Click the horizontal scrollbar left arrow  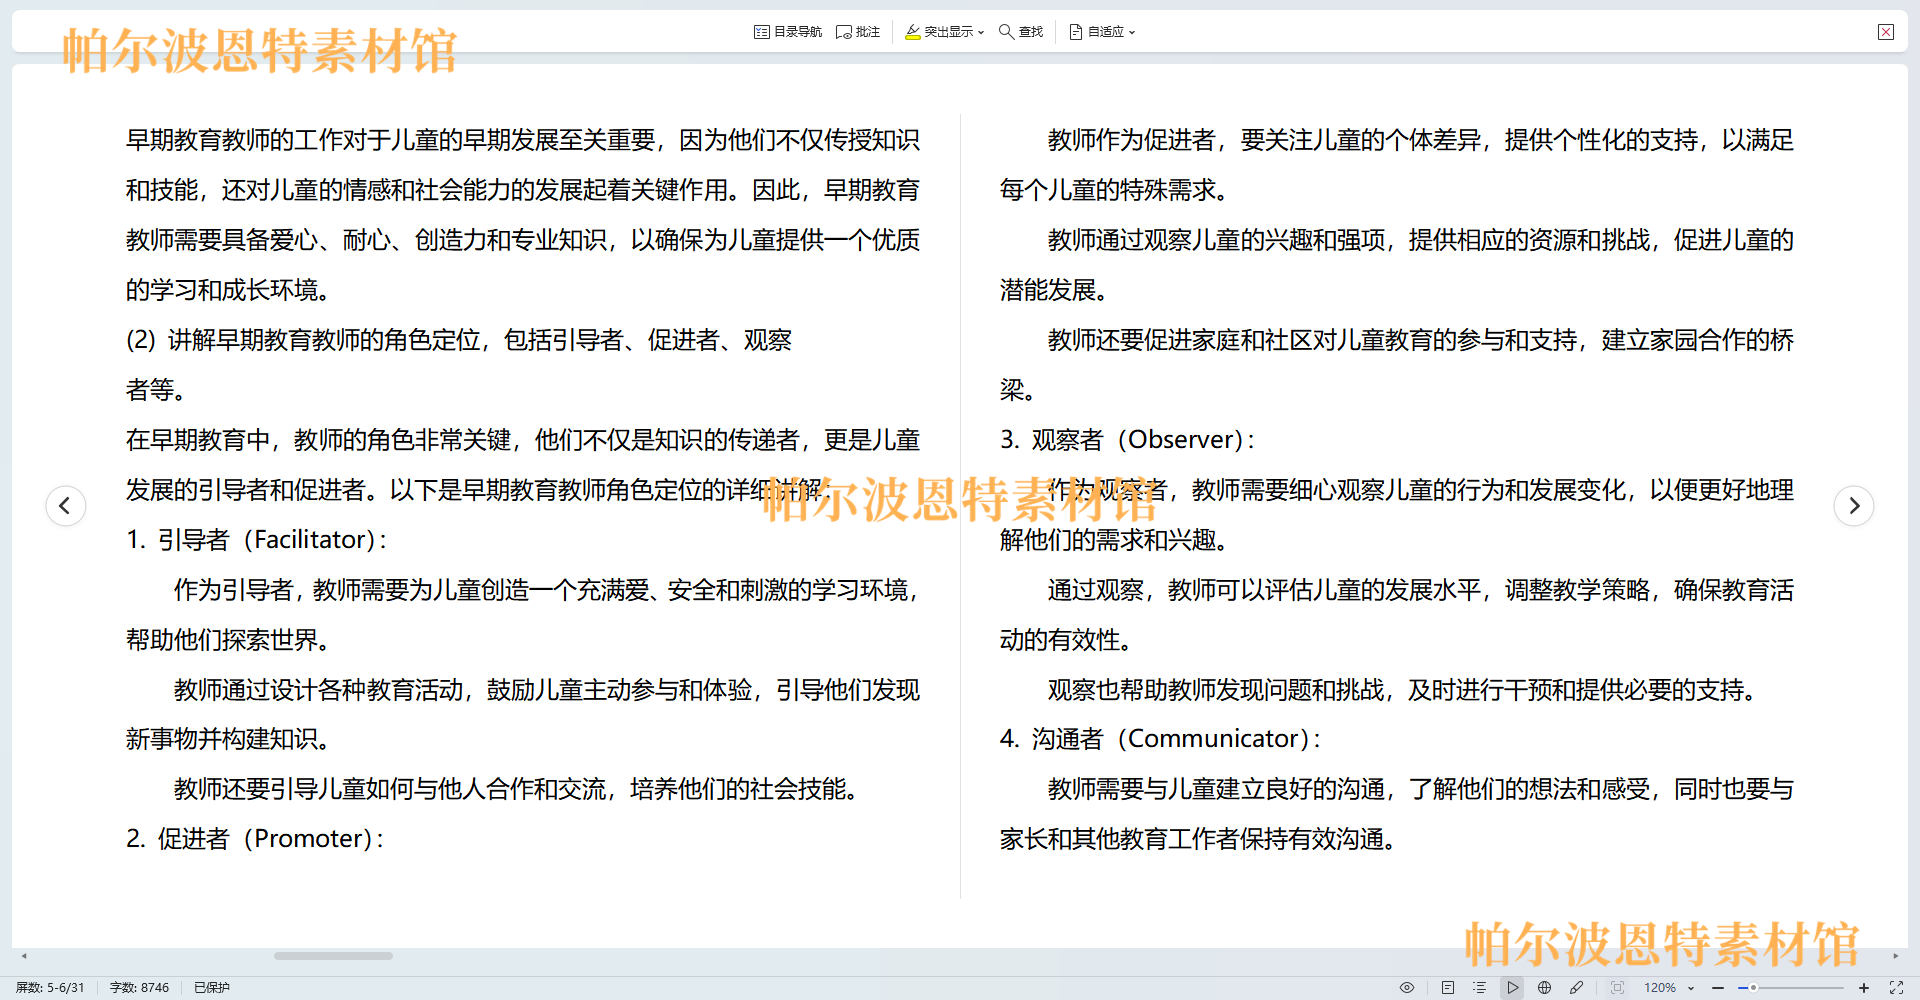coord(24,956)
